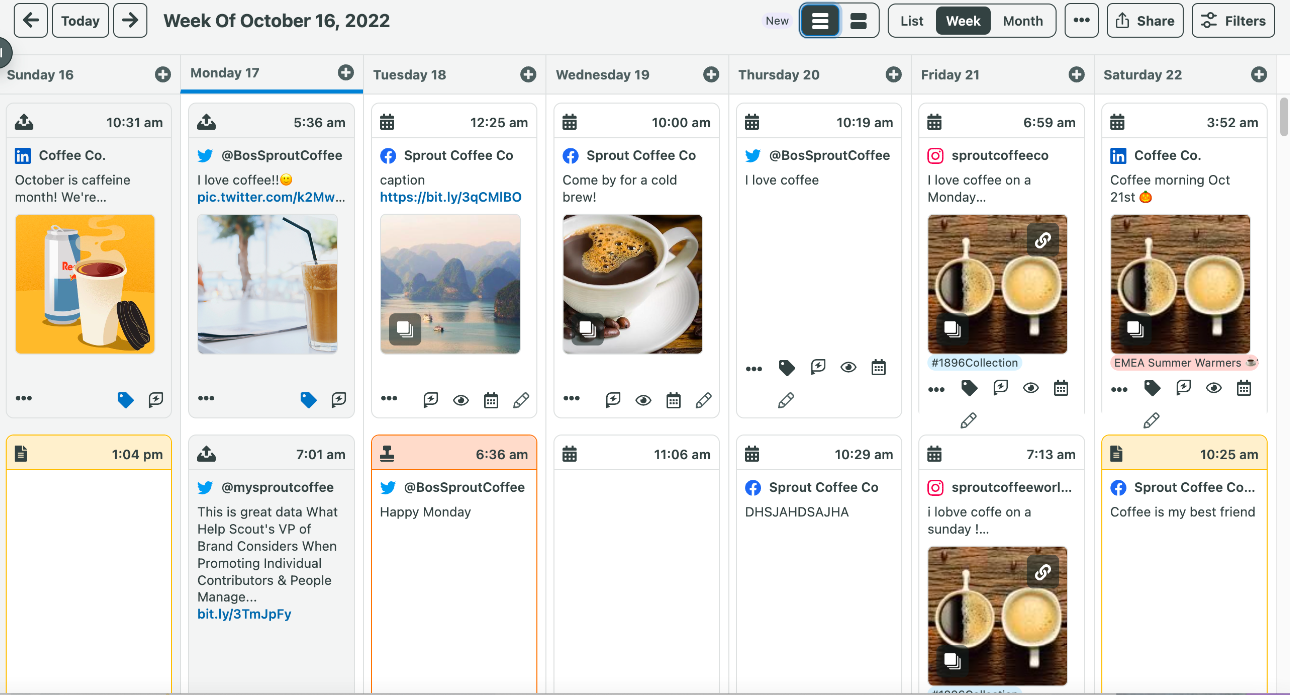
Task: Switch to Month view
Action: (1023, 21)
